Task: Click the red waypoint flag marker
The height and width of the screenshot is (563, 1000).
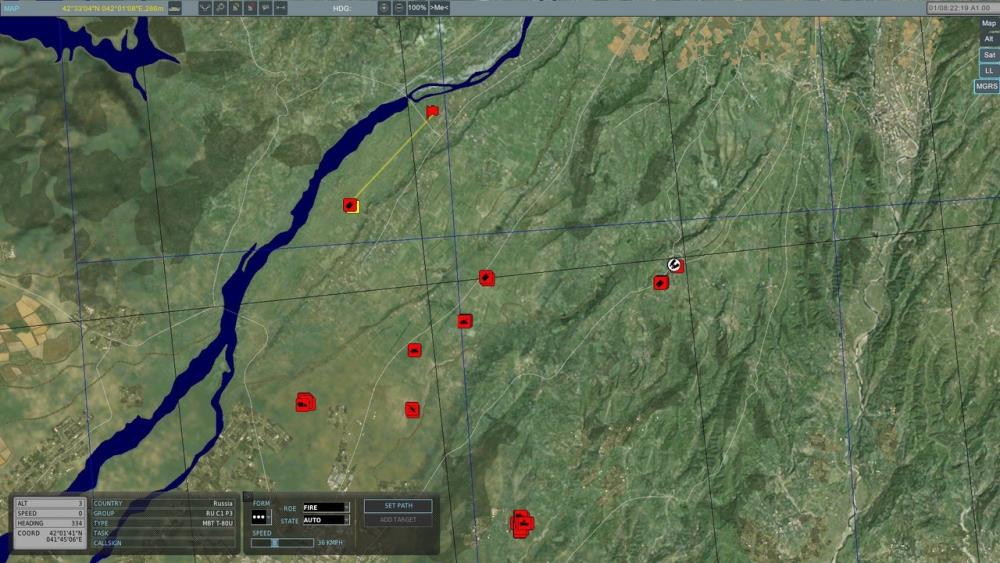Action: click(432, 111)
